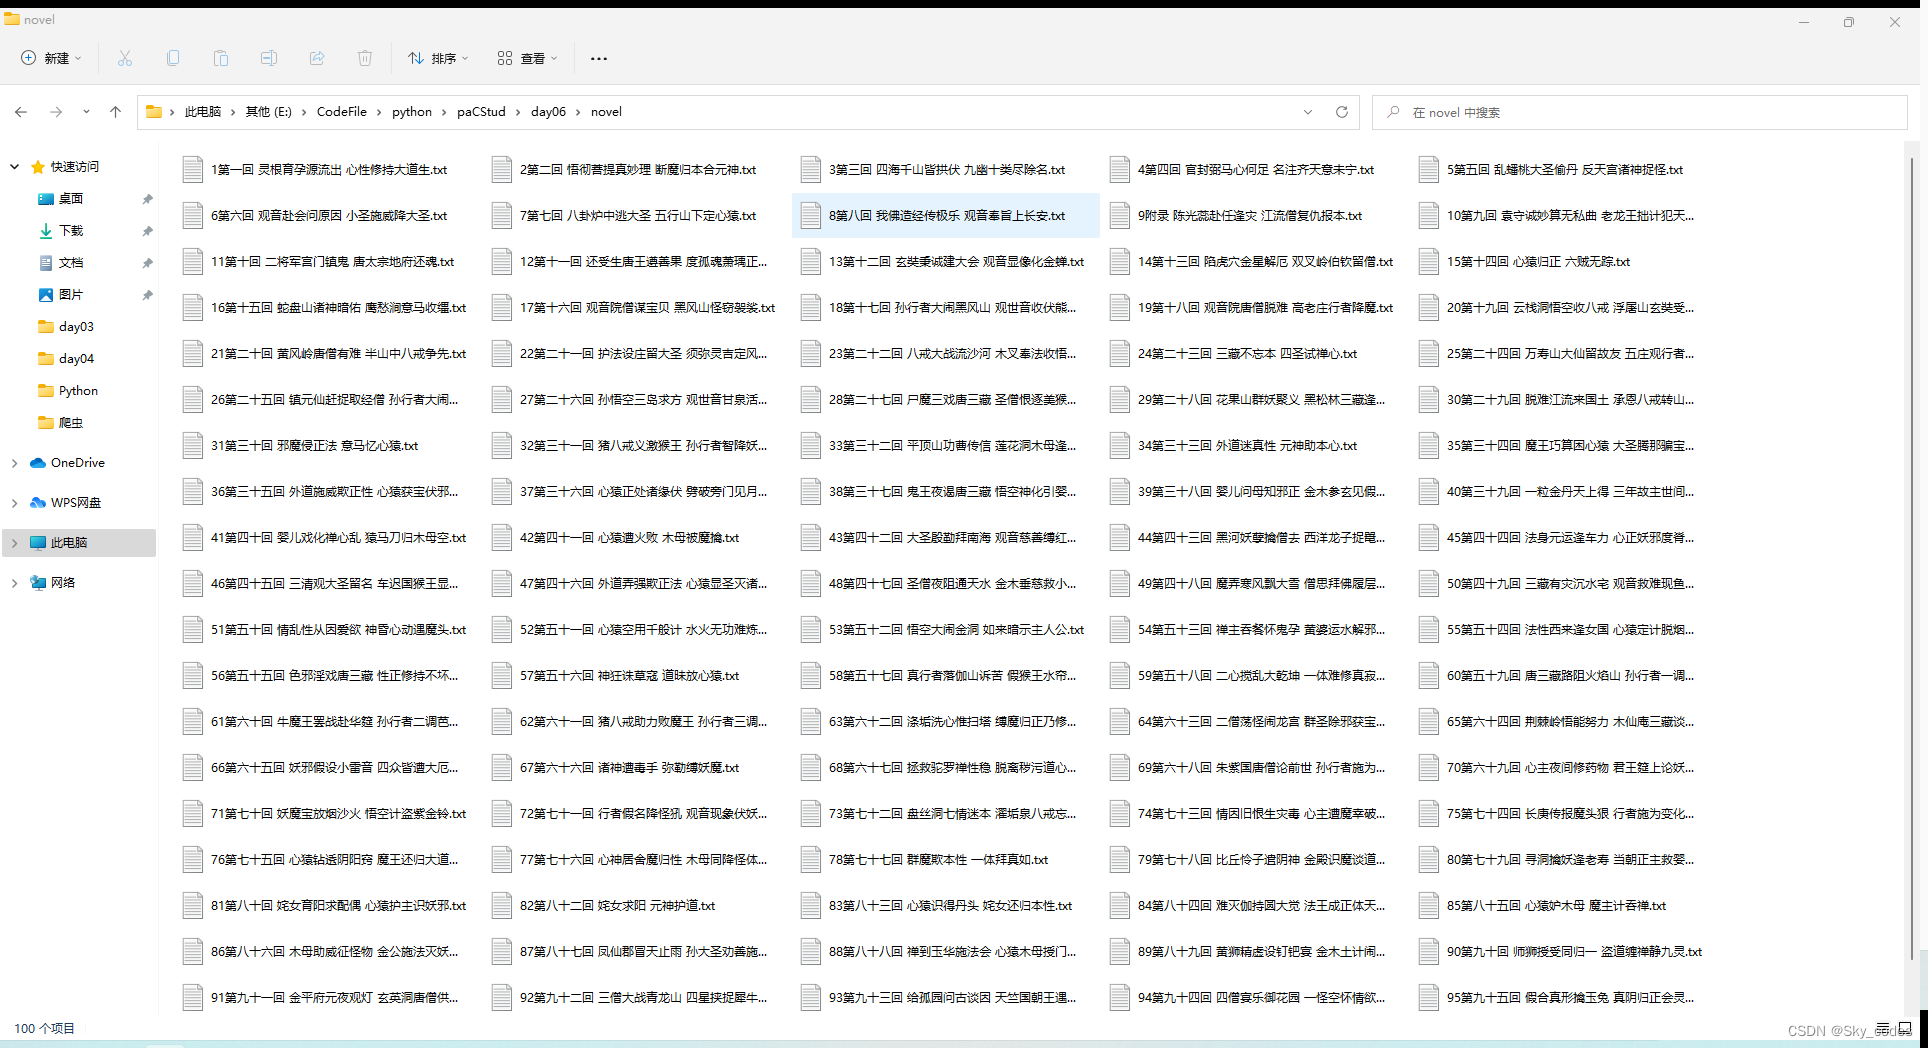The image size is (1928, 1048).
Task: Unpin 桌面 using its pin icon
Action: [x=147, y=199]
